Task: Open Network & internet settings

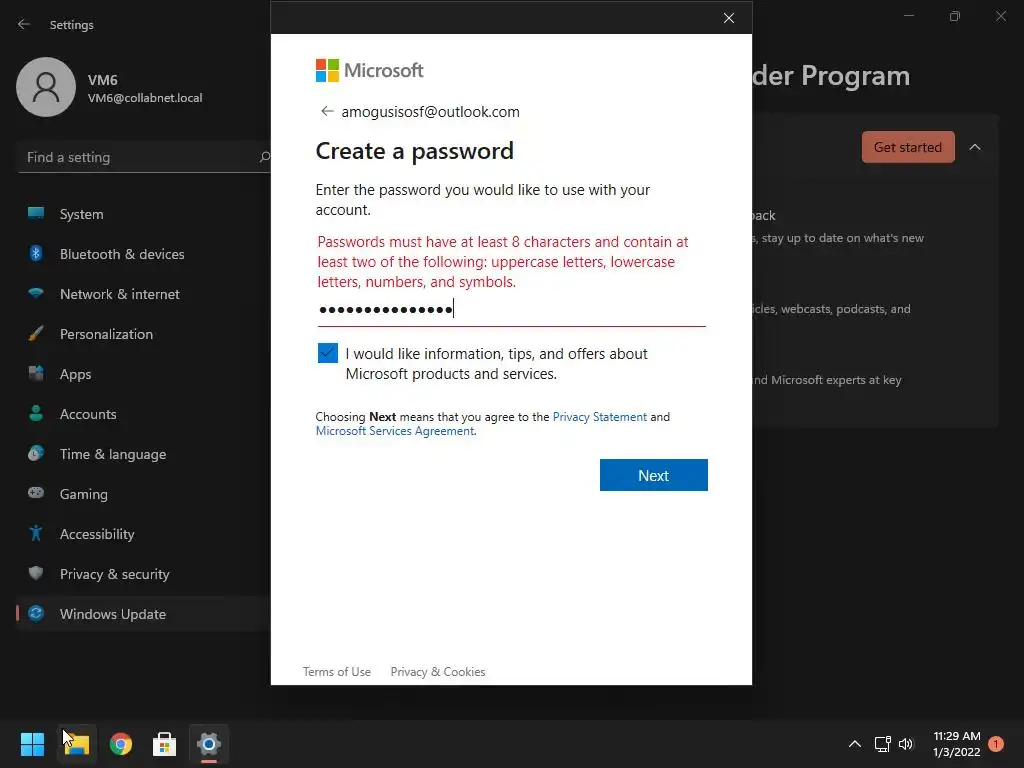Action: (x=142, y=294)
